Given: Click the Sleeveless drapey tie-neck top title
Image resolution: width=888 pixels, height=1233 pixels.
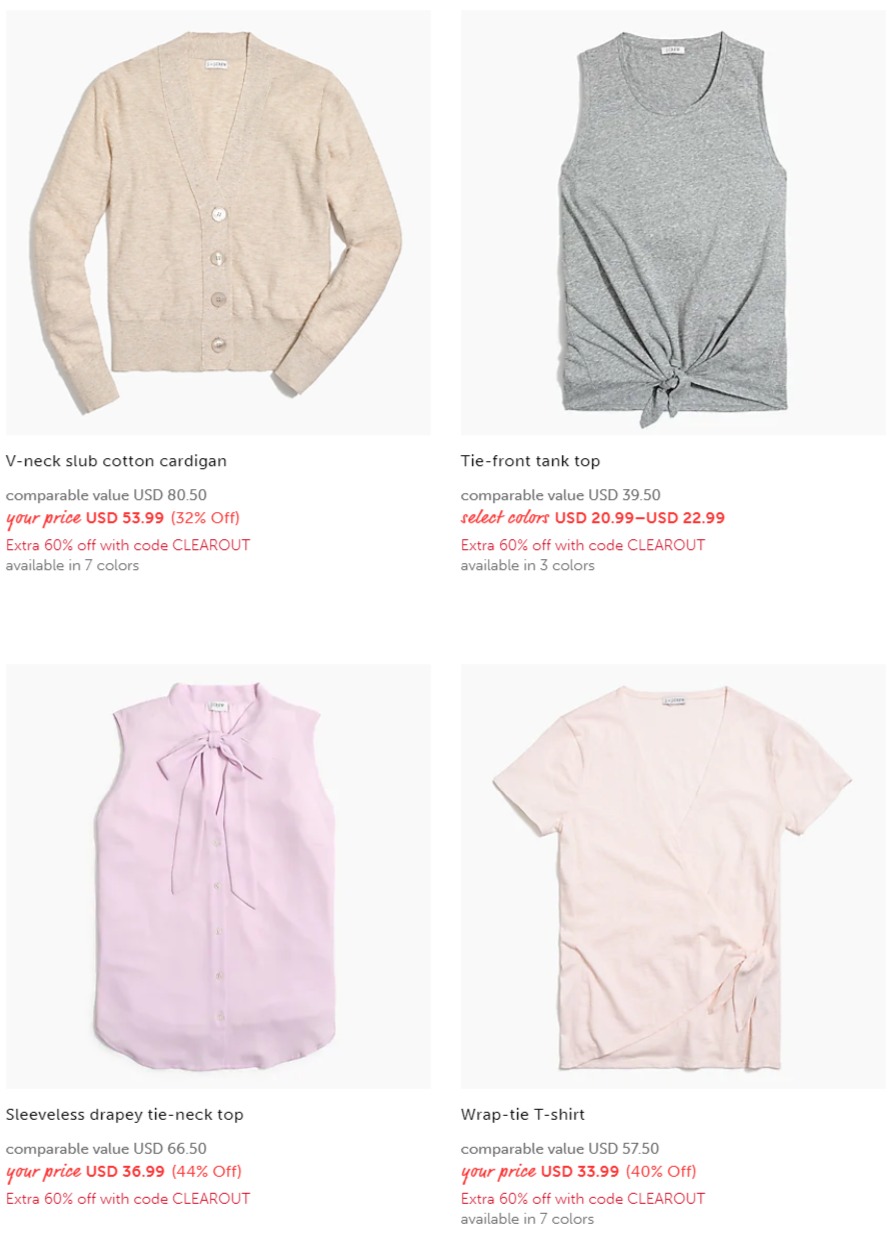Looking at the screenshot, I should pyautogui.click(x=125, y=1114).
